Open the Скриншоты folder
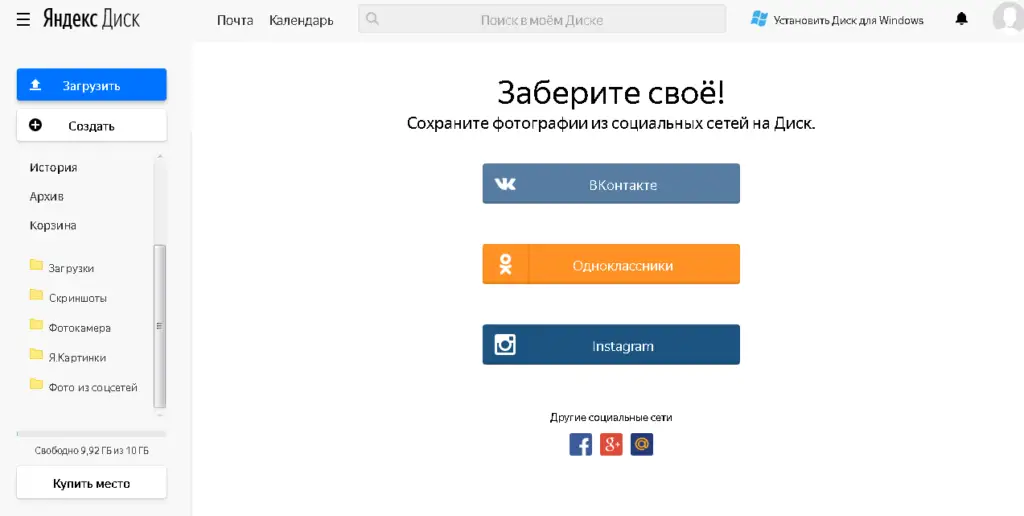This screenshot has height=516, width=1024. pyautogui.click(x=69, y=298)
